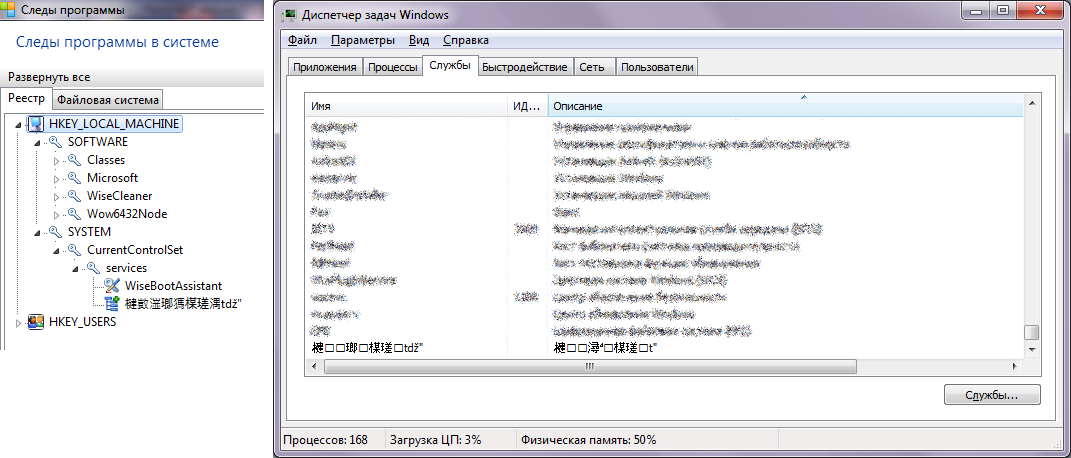Click the vertical scrollbar up arrow
The width and height of the screenshot is (1071, 458).
pos(1031,103)
